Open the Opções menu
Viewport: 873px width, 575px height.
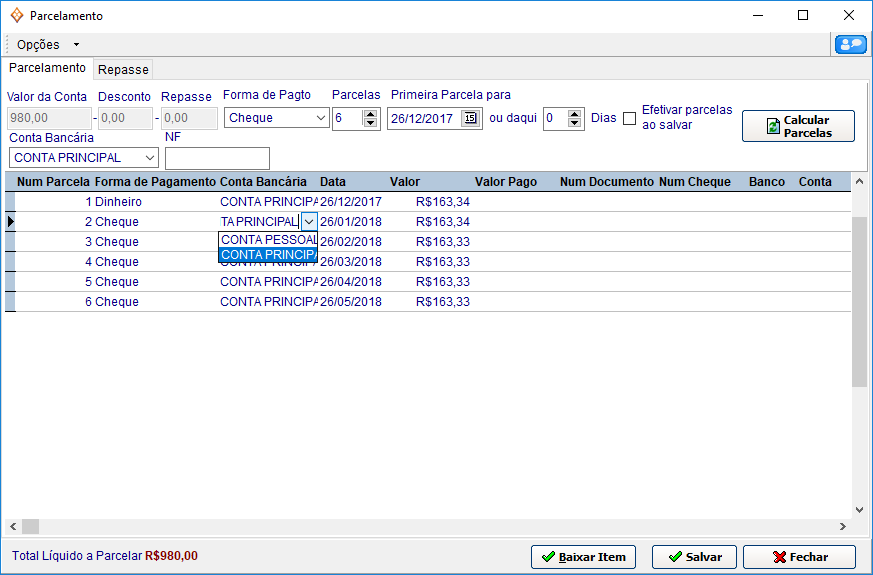46,44
